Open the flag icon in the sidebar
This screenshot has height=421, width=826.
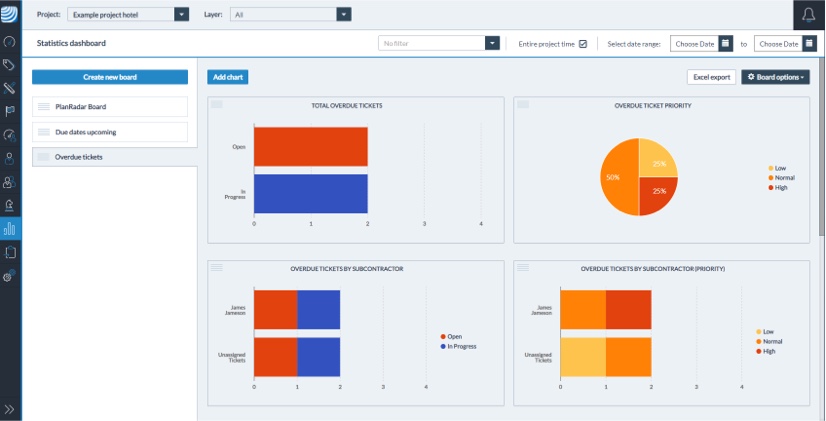click(10, 111)
